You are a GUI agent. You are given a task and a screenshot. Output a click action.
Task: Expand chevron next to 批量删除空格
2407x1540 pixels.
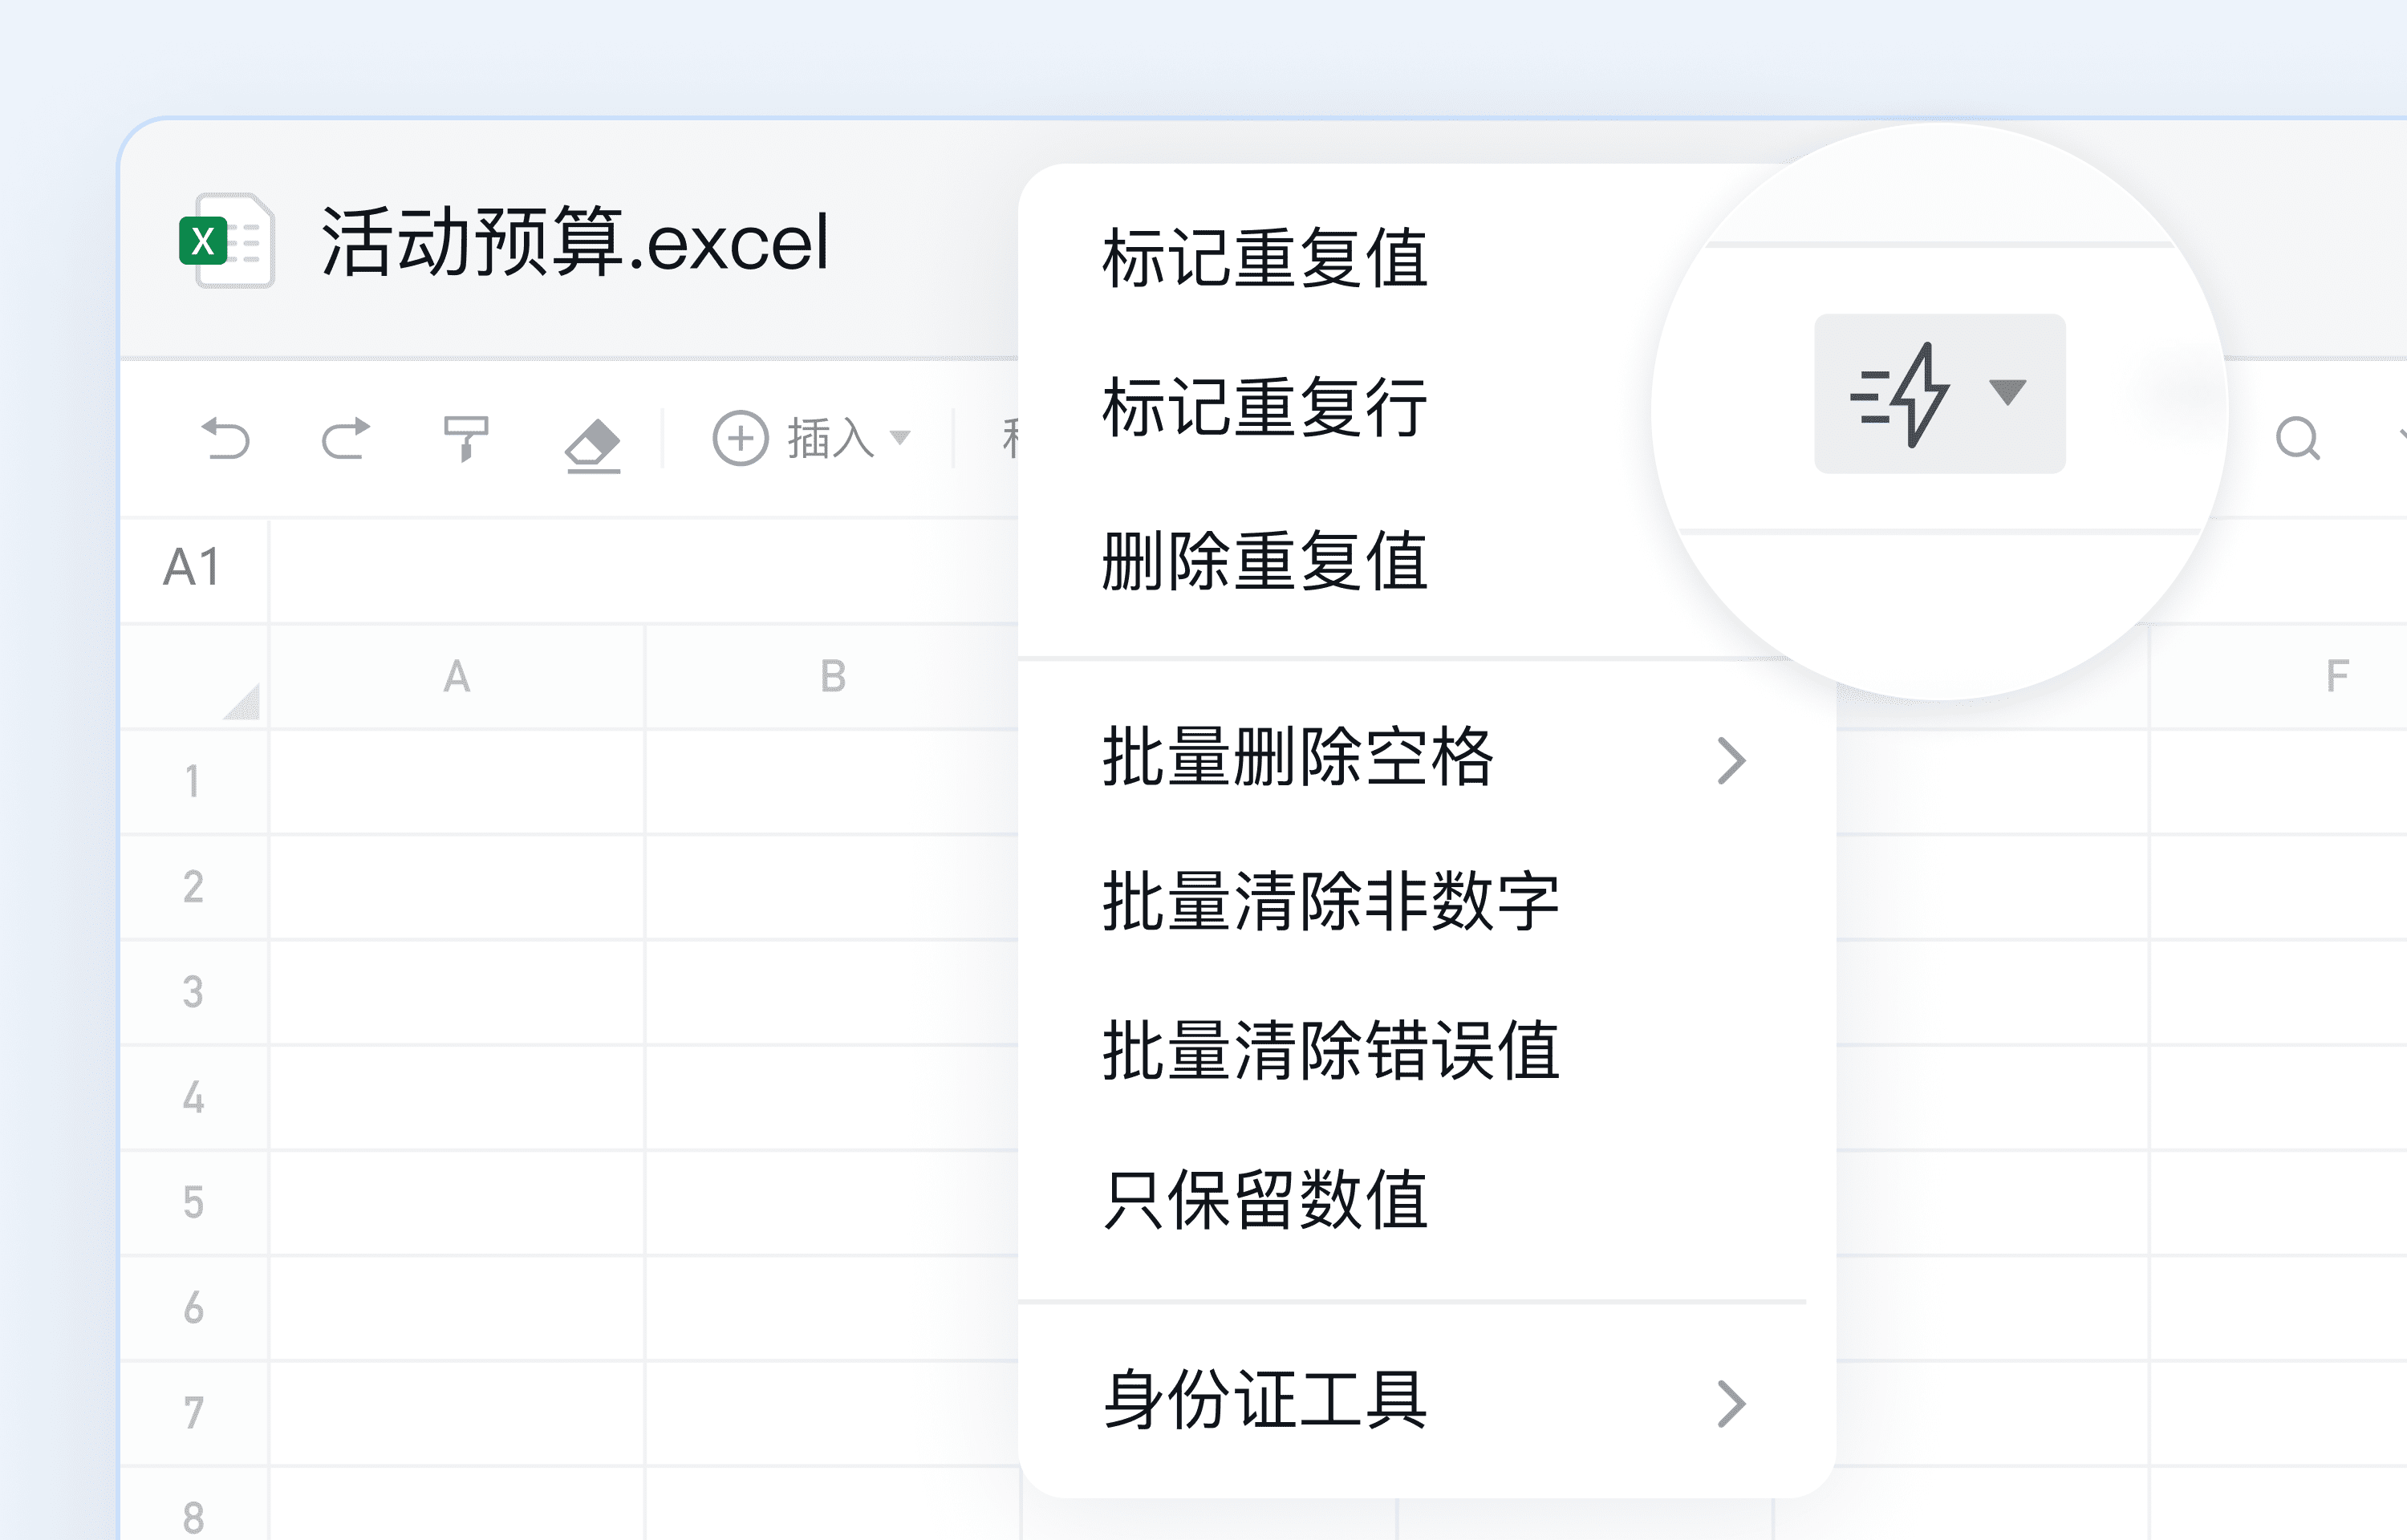click(1732, 761)
